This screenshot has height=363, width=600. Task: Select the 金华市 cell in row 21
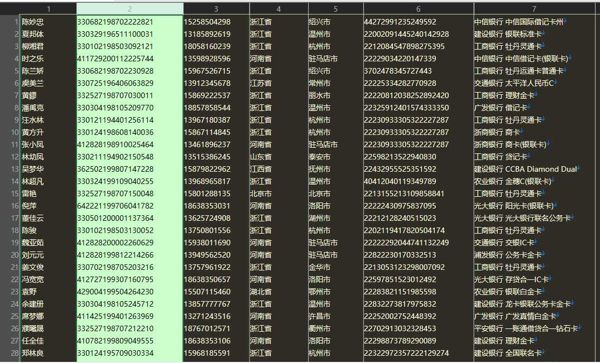click(336, 267)
